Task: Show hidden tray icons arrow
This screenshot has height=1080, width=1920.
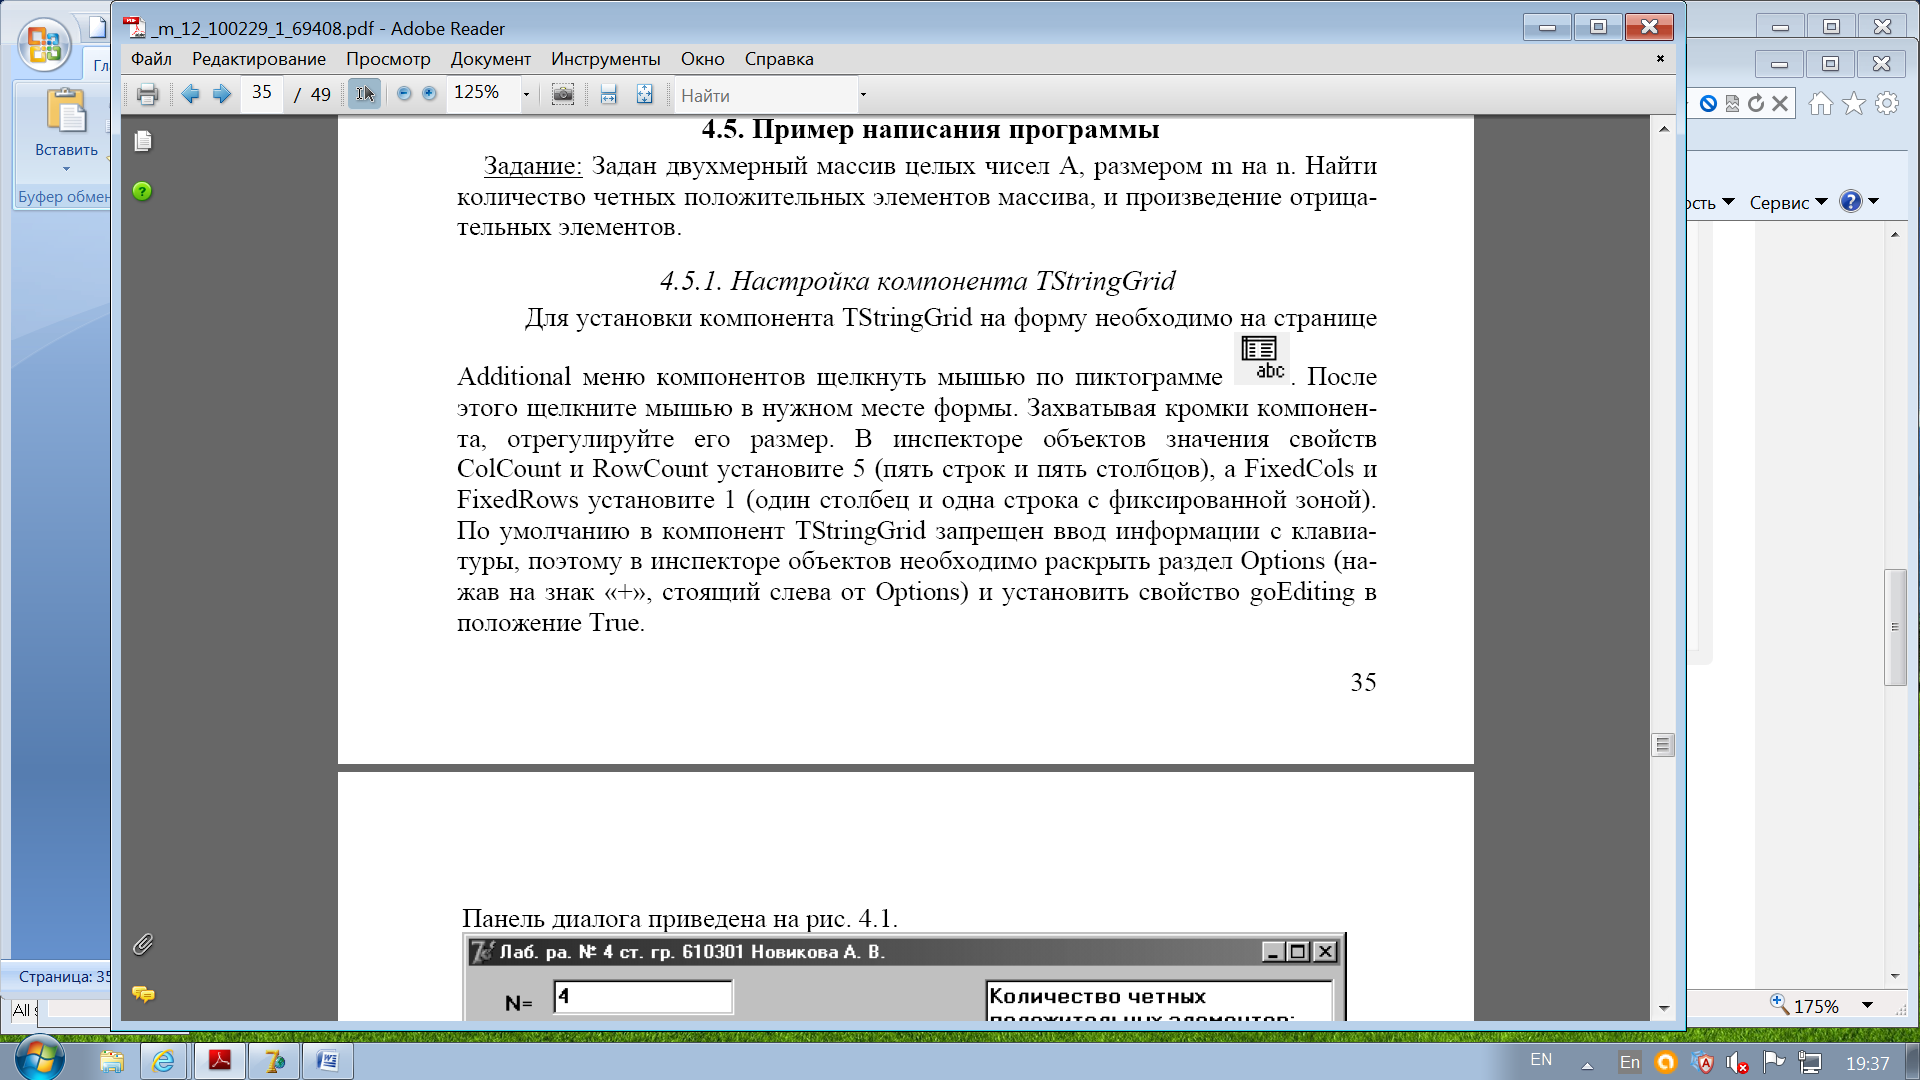Action: pos(1587,1065)
